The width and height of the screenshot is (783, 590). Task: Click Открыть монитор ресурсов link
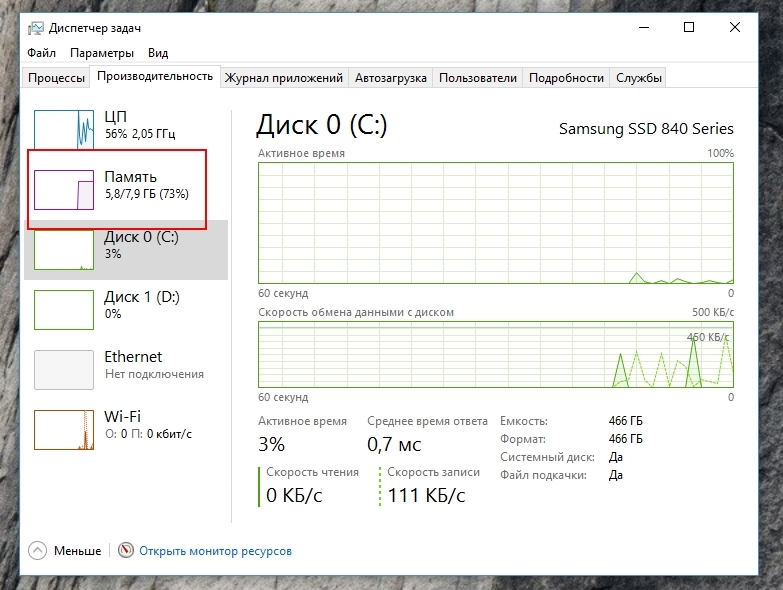tap(215, 550)
